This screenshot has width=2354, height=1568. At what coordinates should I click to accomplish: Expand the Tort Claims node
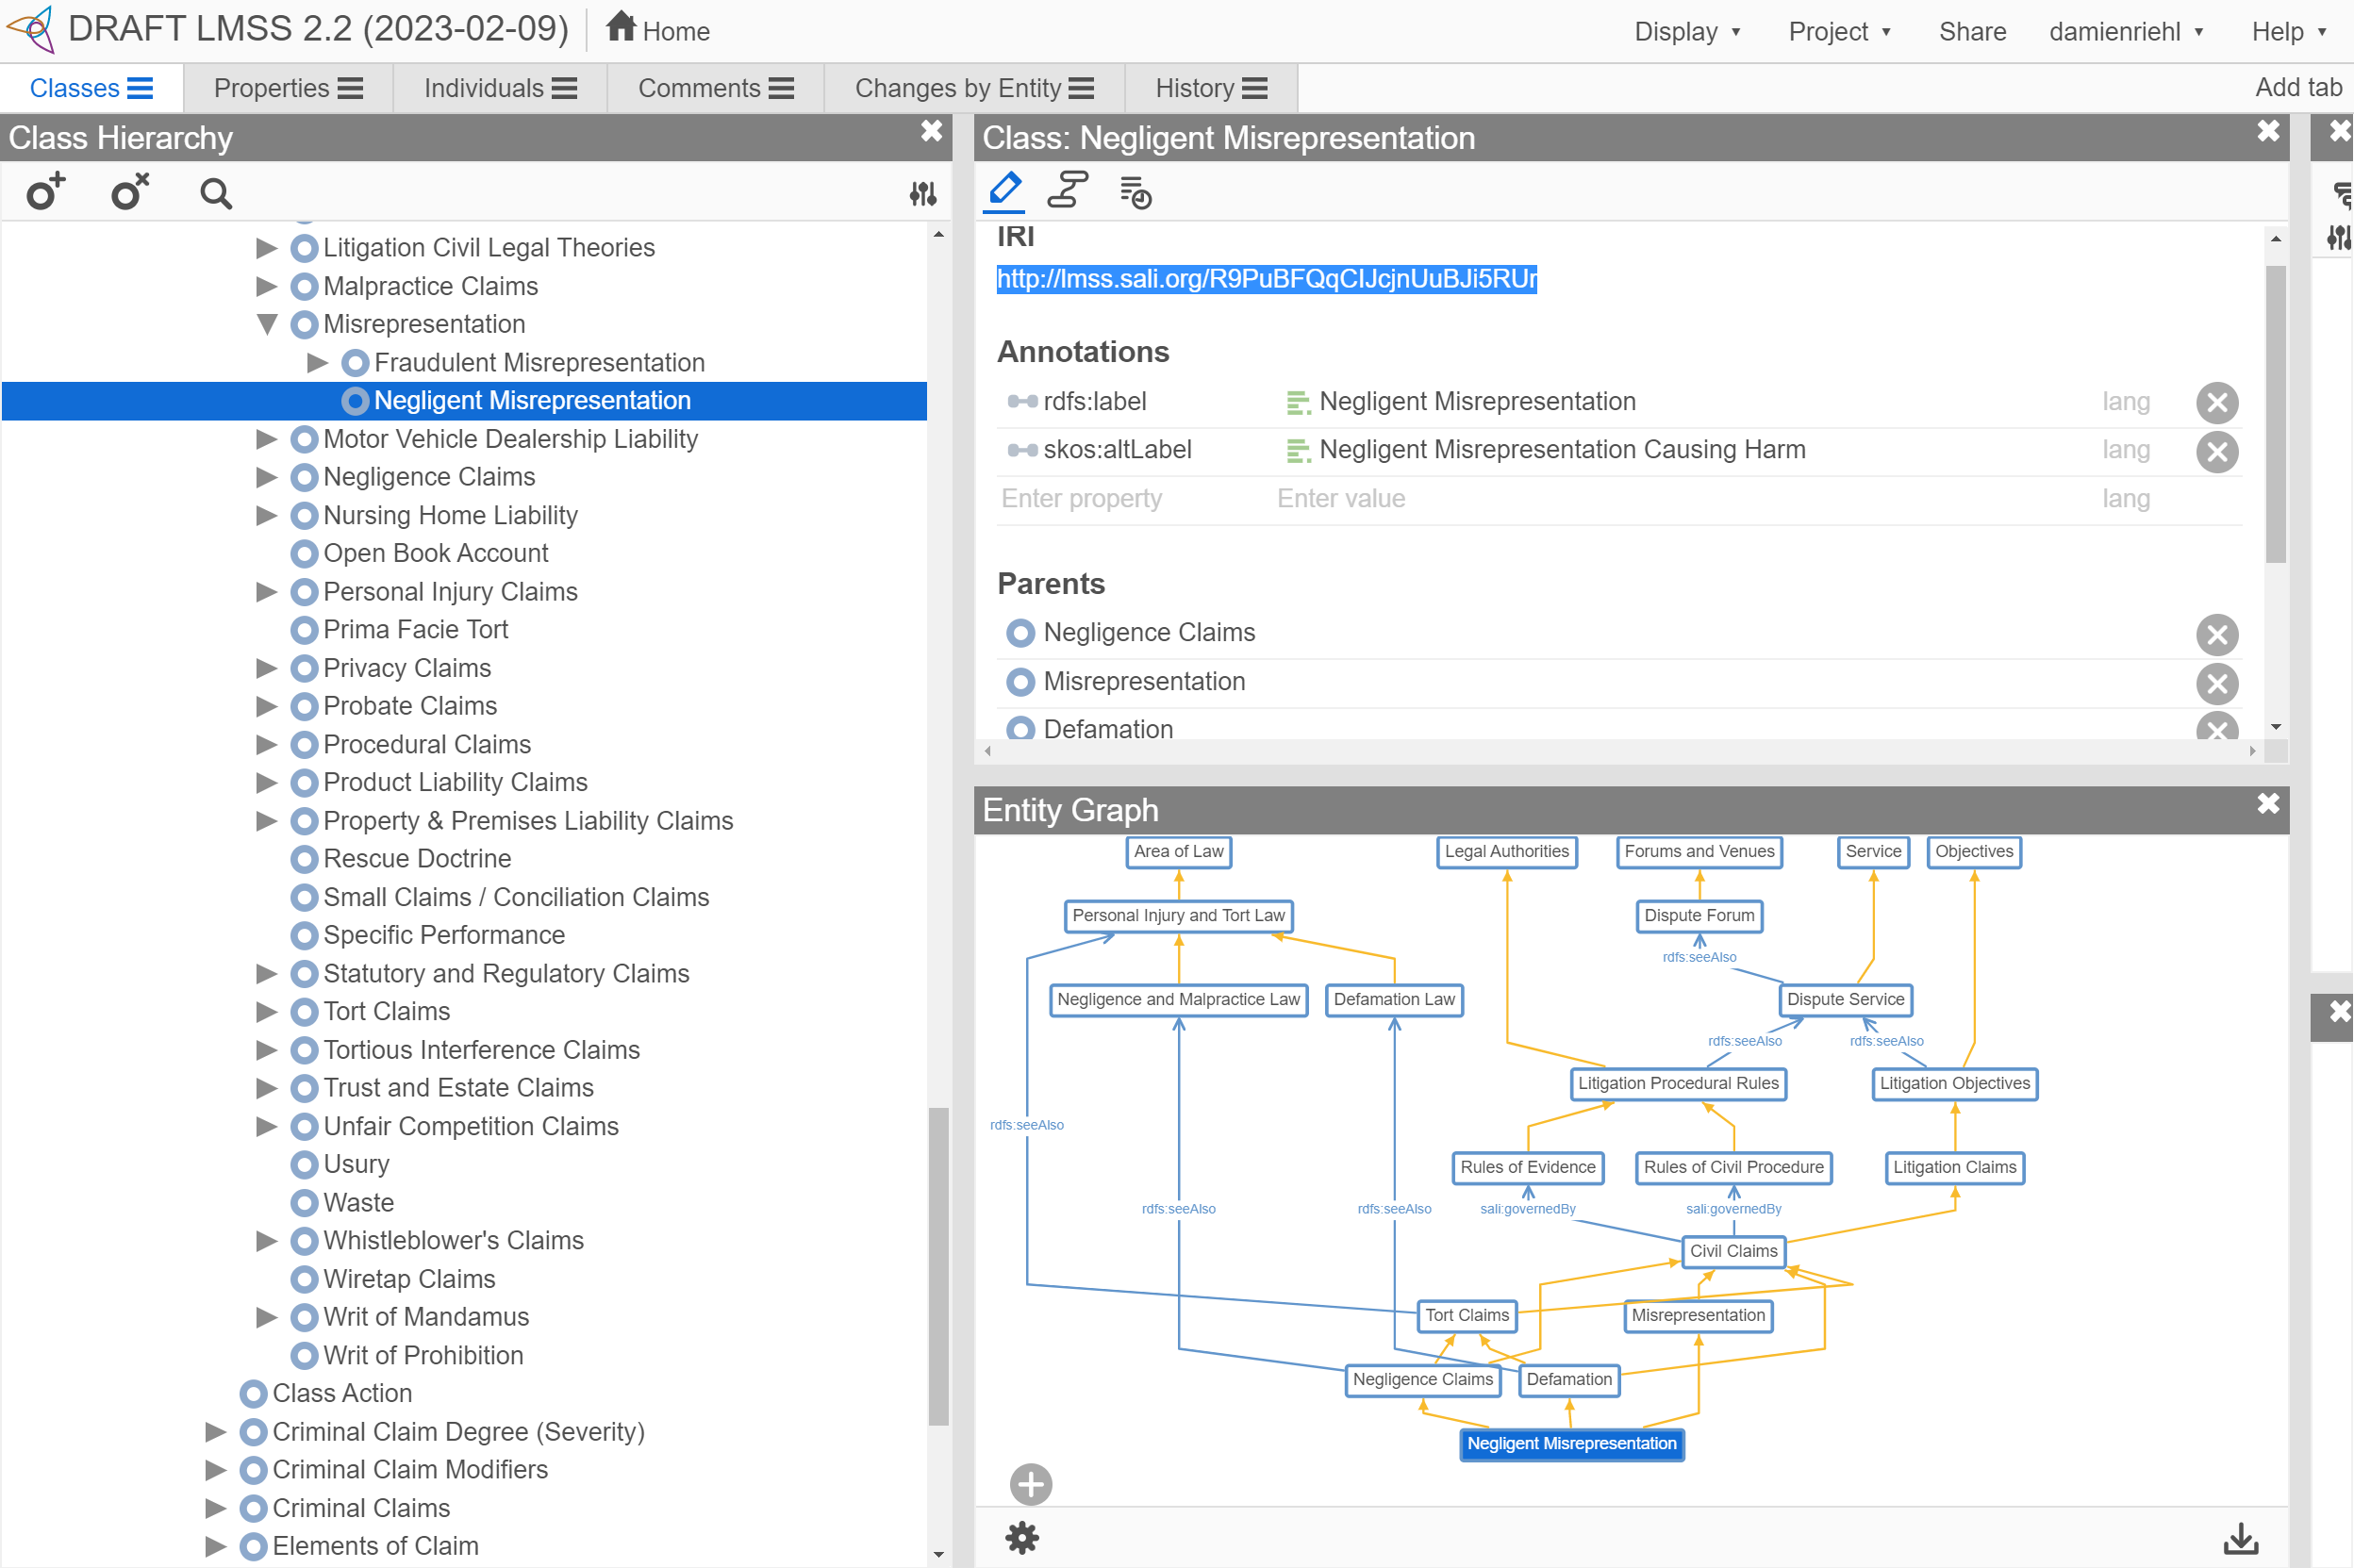[x=267, y=1011]
